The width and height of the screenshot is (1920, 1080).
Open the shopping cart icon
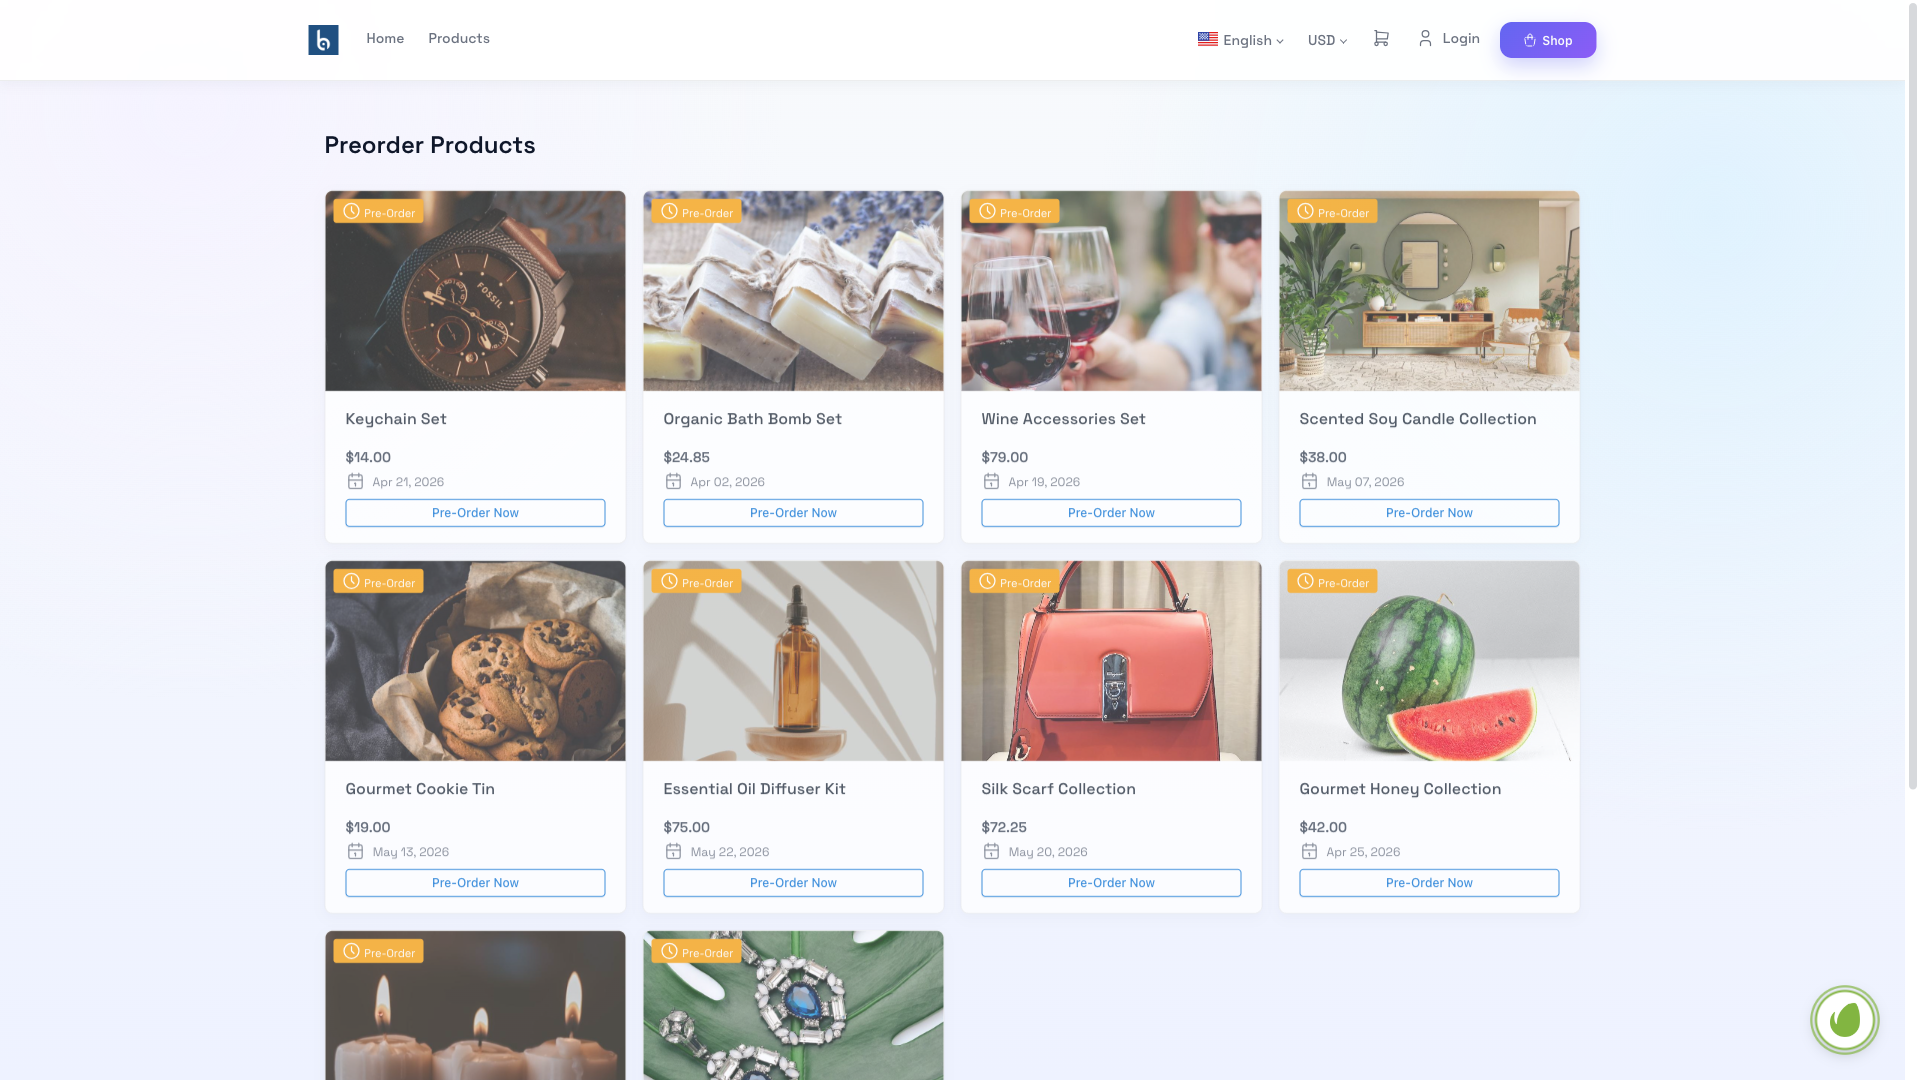point(1381,38)
